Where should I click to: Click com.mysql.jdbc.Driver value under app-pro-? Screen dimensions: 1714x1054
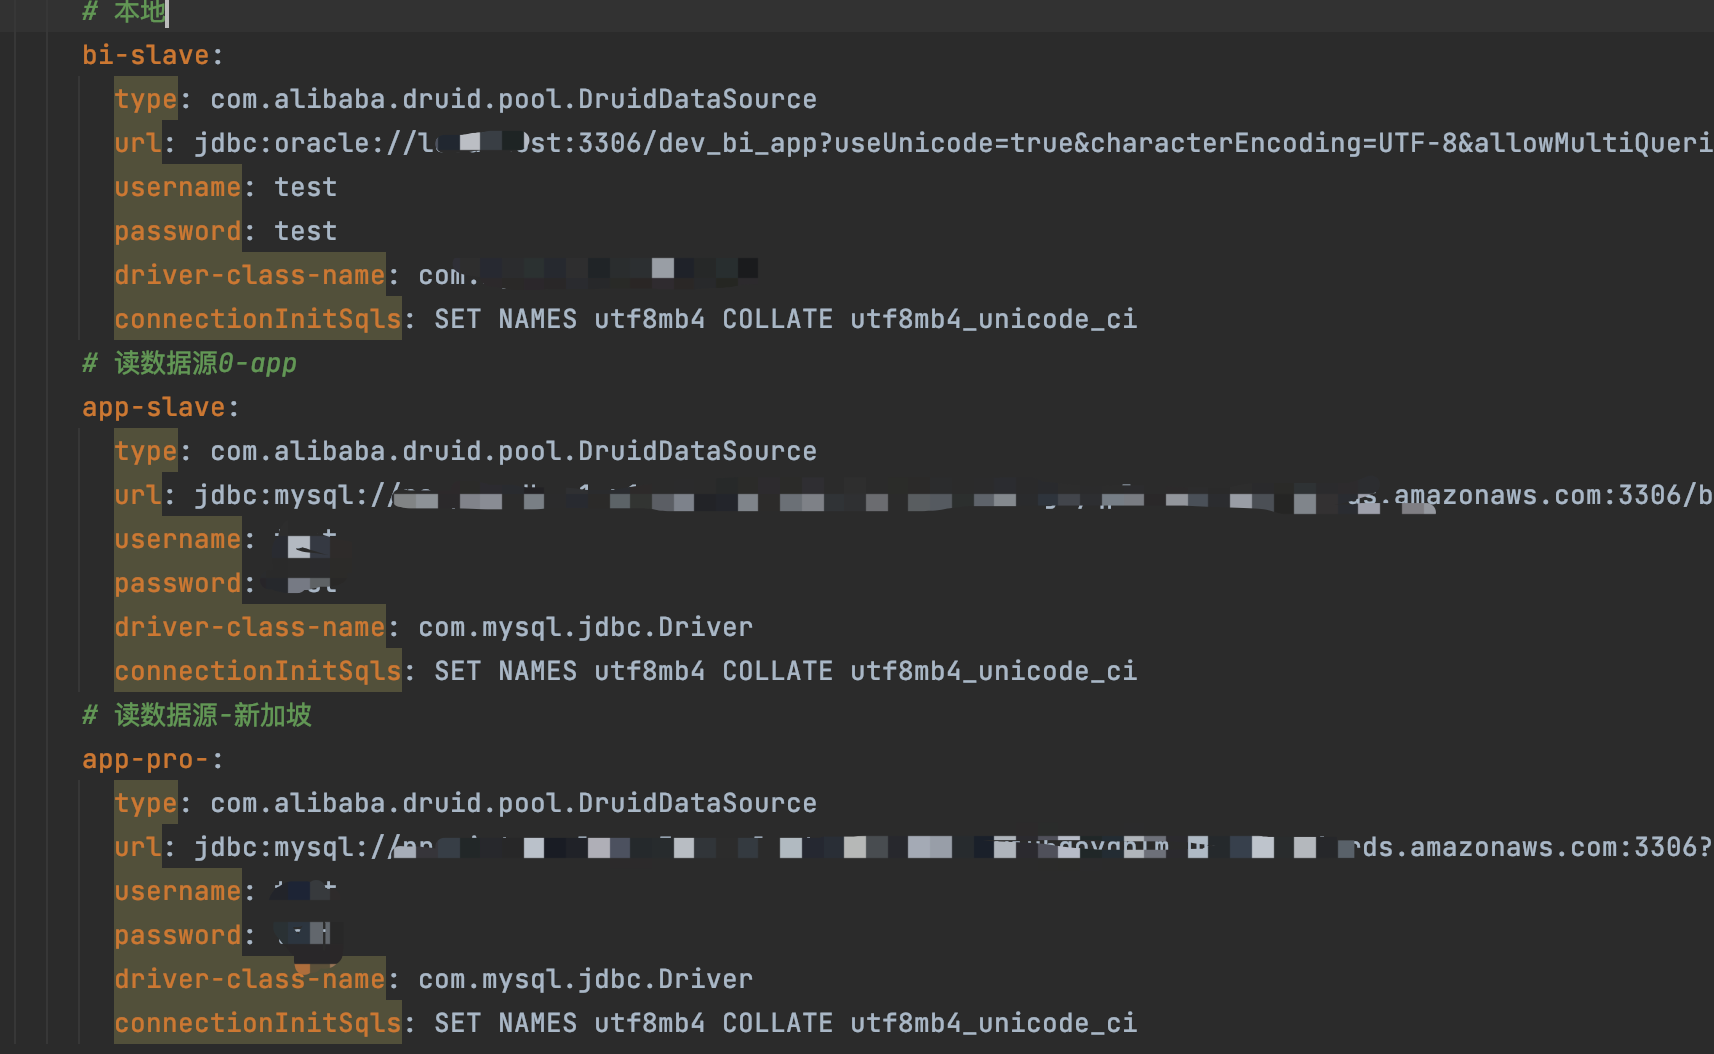click(586, 979)
